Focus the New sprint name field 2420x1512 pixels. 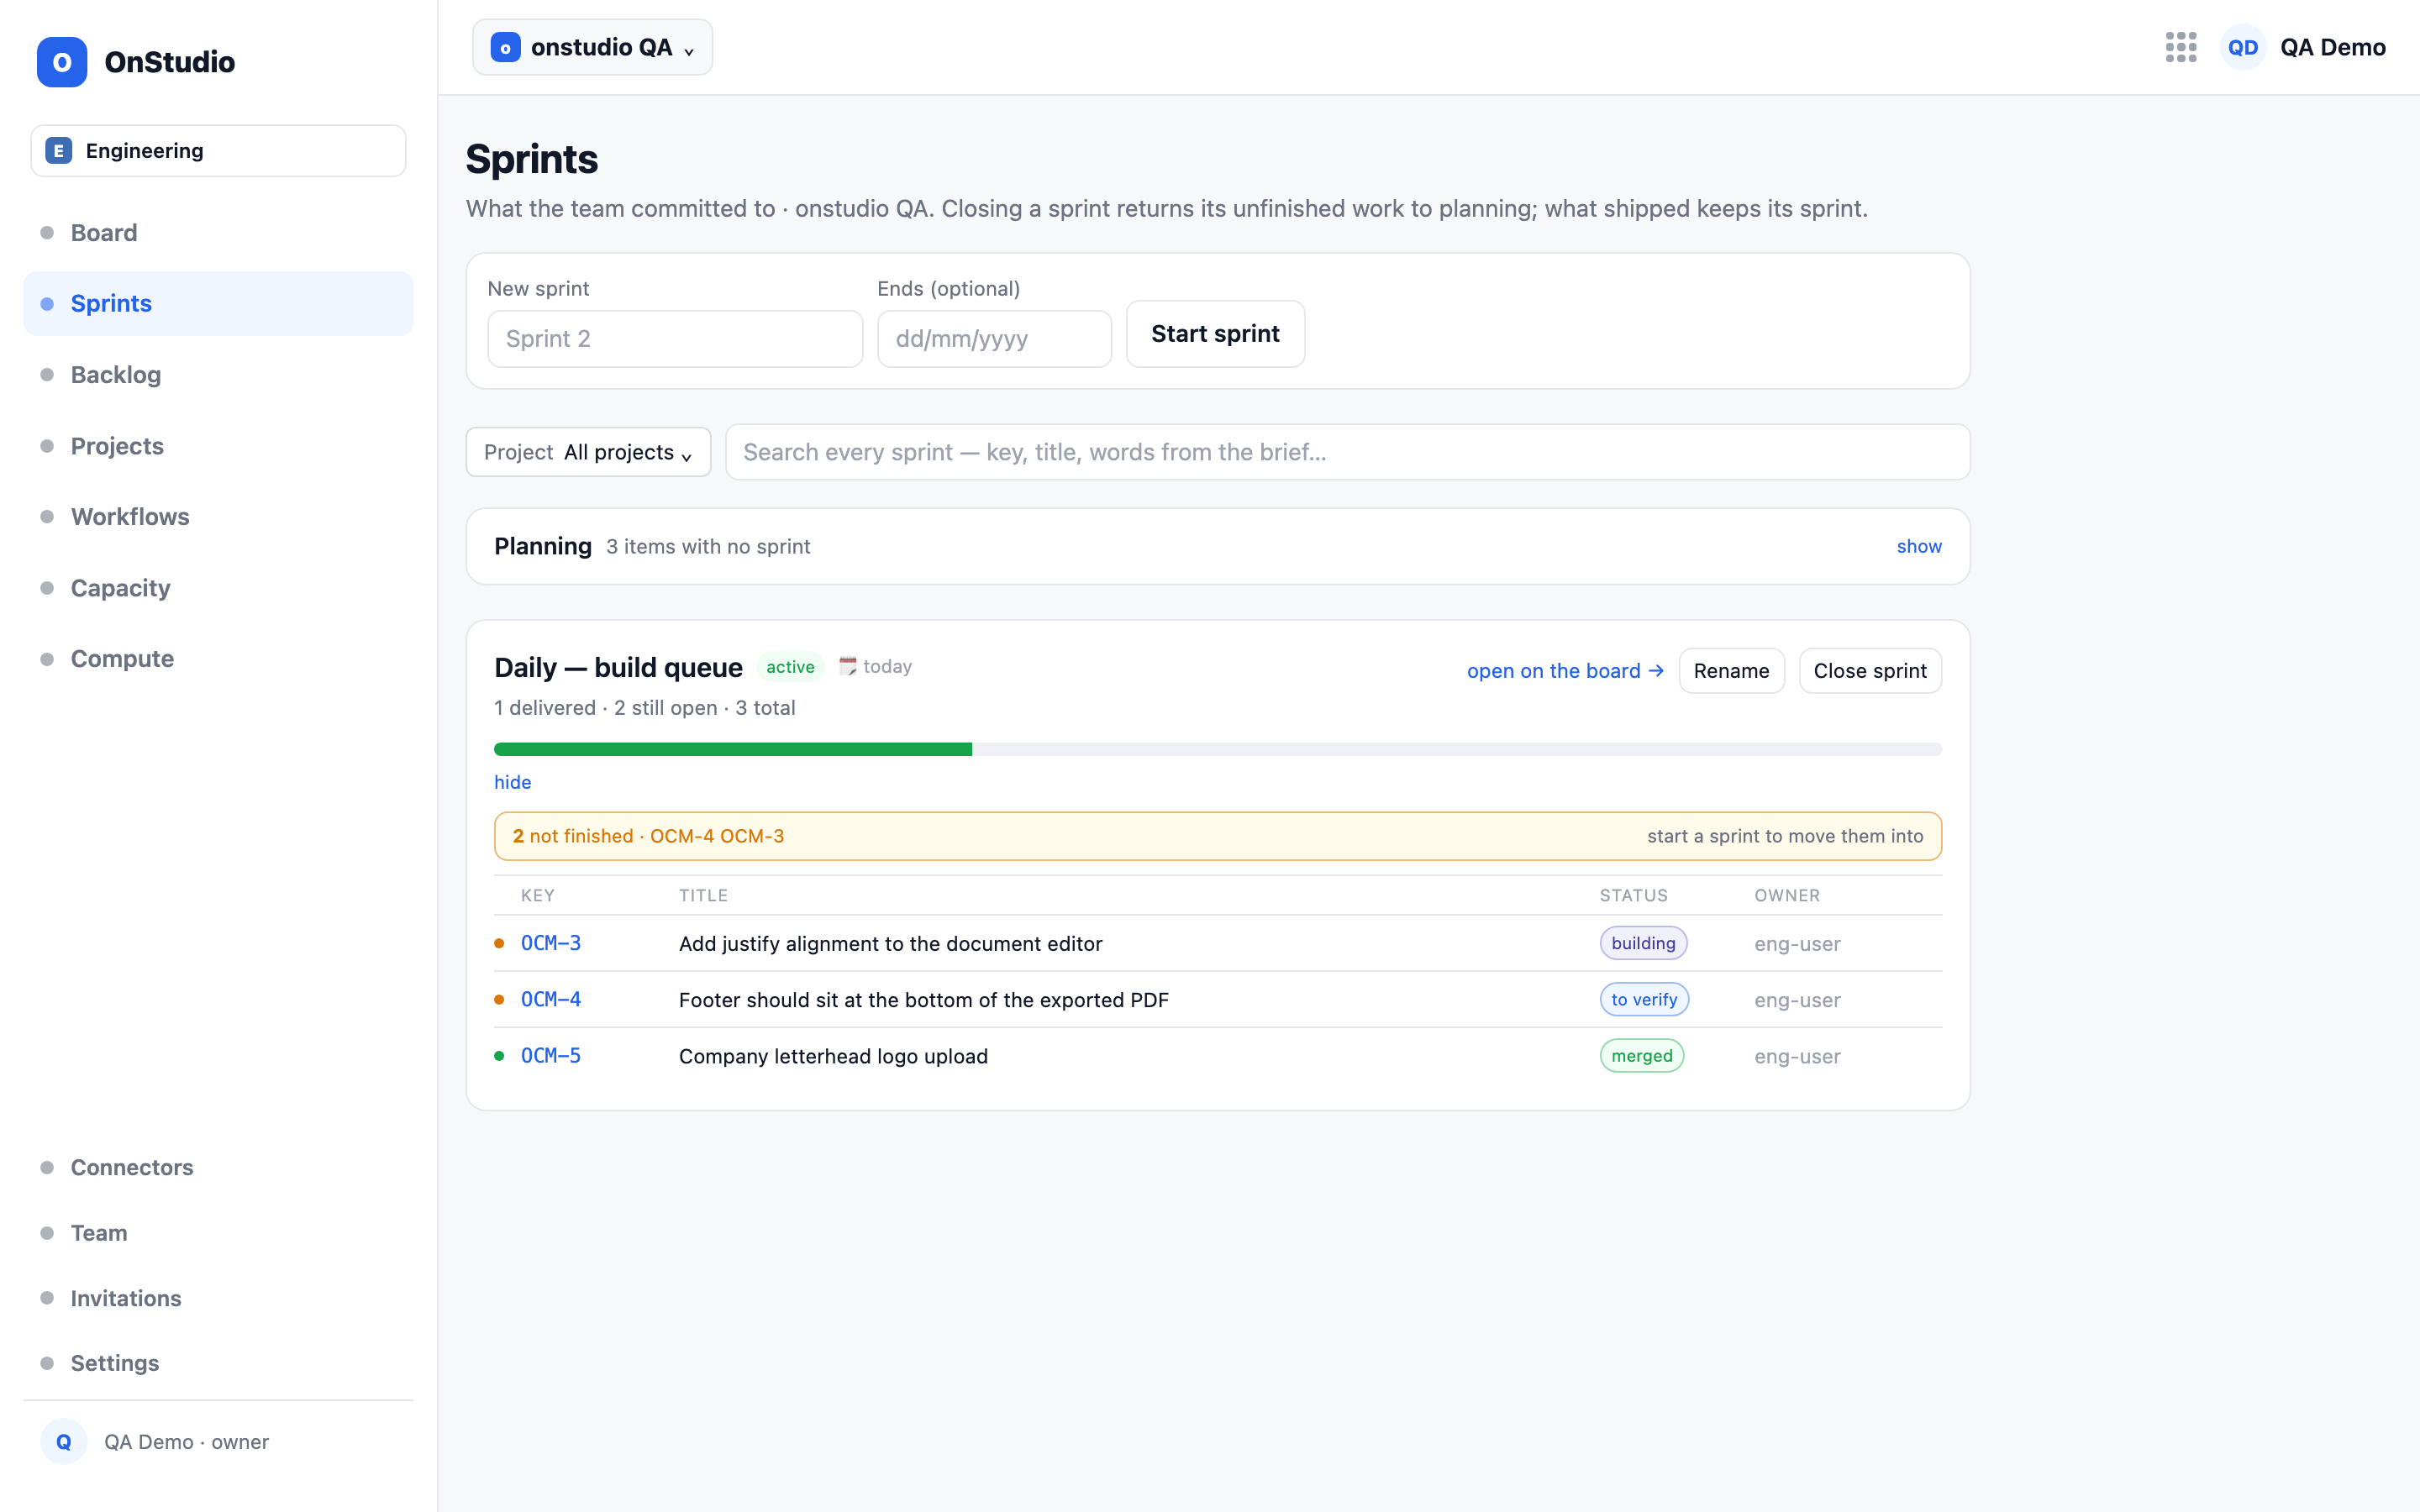(x=675, y=339)
